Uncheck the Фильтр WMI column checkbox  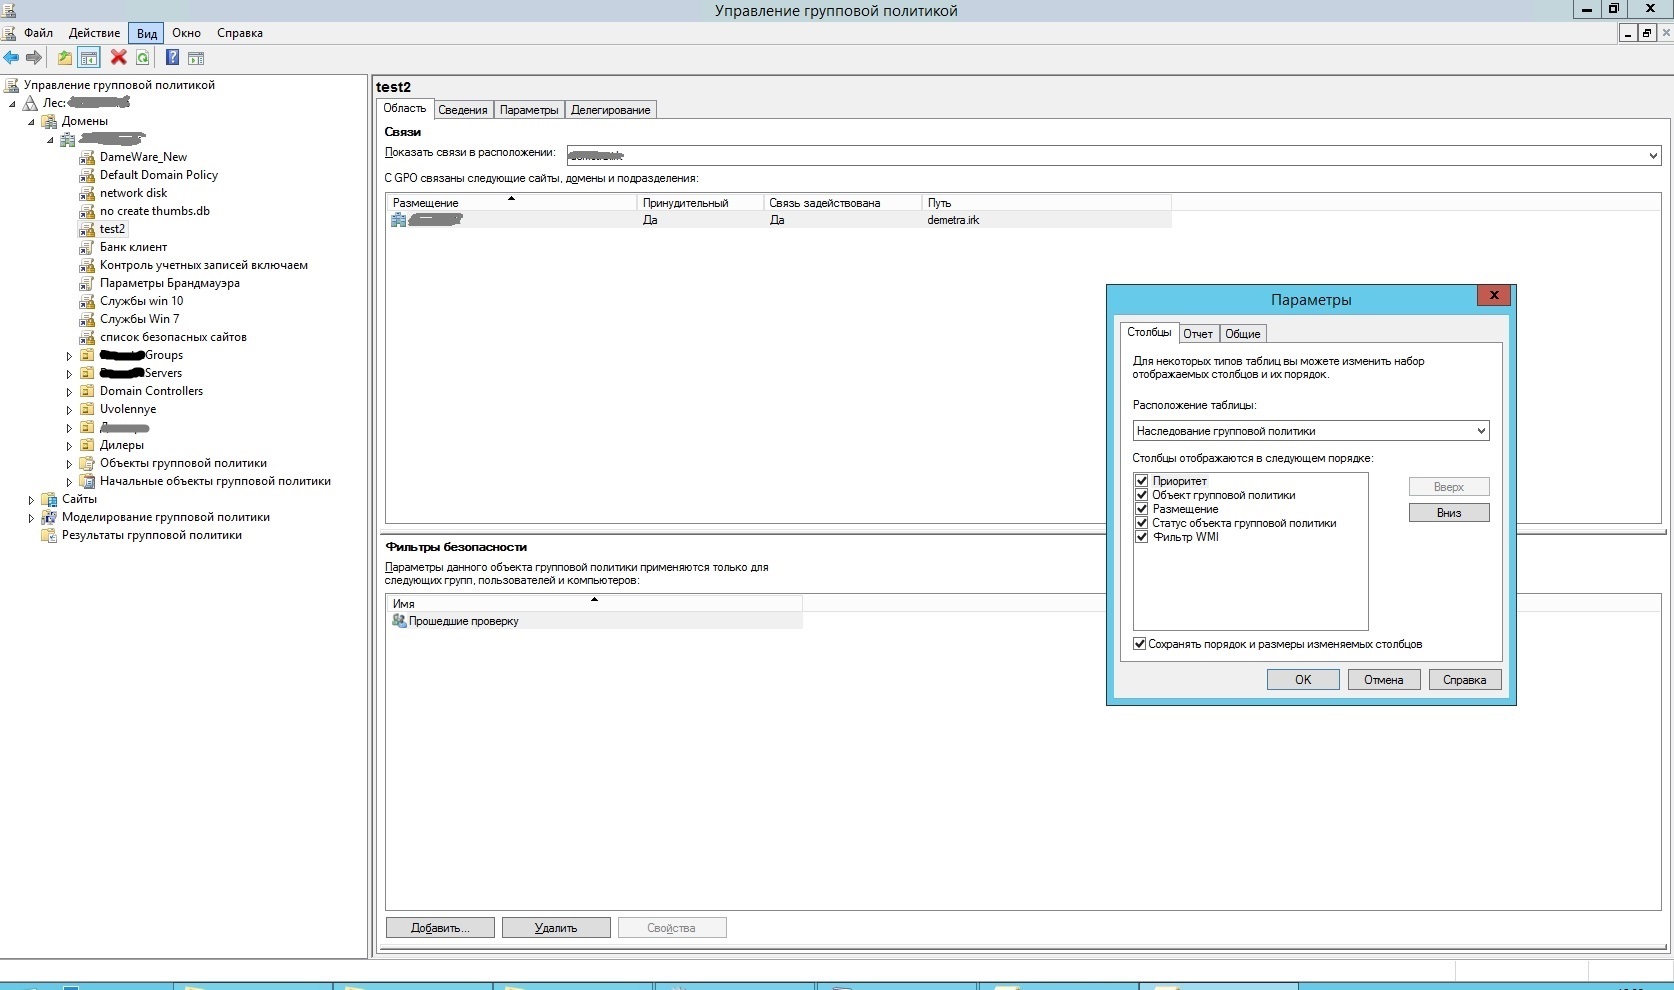[x=1141, y=537]
